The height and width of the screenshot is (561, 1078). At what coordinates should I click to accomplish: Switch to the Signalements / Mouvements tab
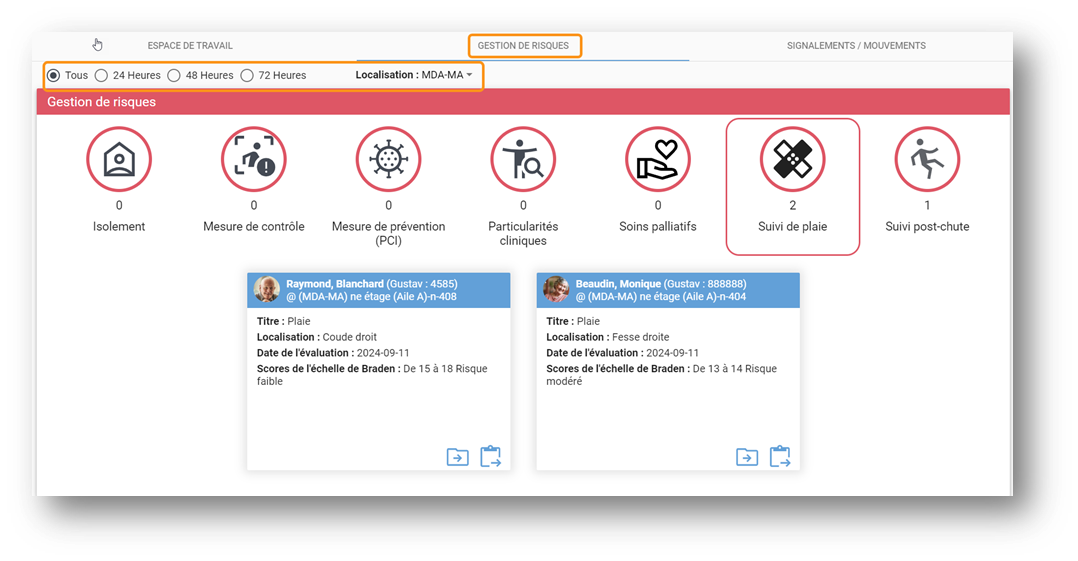point(856,46)
